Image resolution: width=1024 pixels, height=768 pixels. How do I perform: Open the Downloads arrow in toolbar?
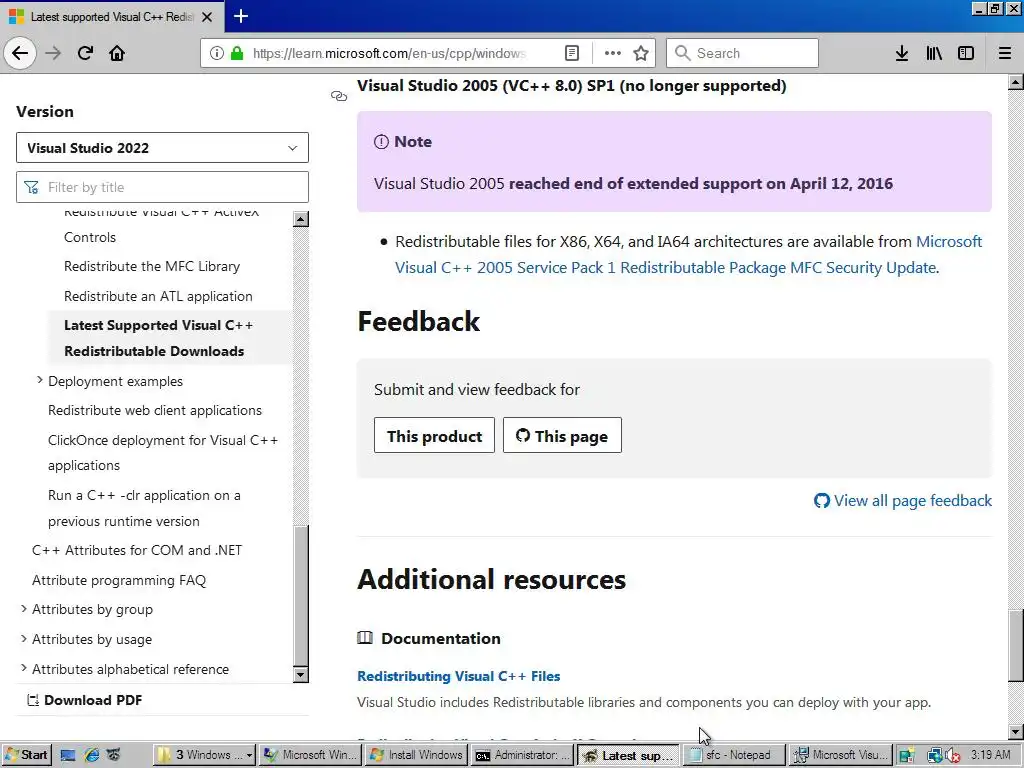coord(902,53)
